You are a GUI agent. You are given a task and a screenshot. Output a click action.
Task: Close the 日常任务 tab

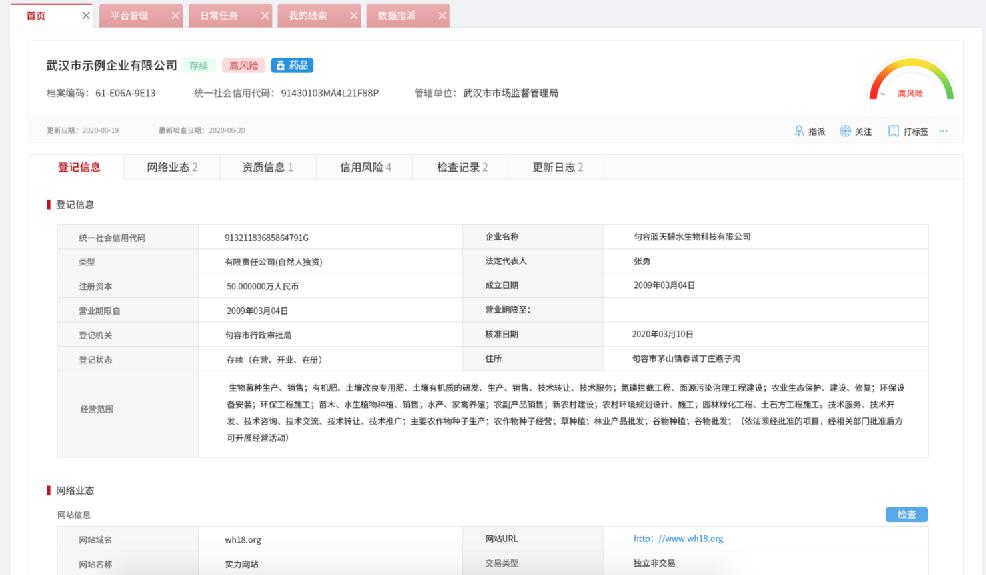[x=265, y=16]
